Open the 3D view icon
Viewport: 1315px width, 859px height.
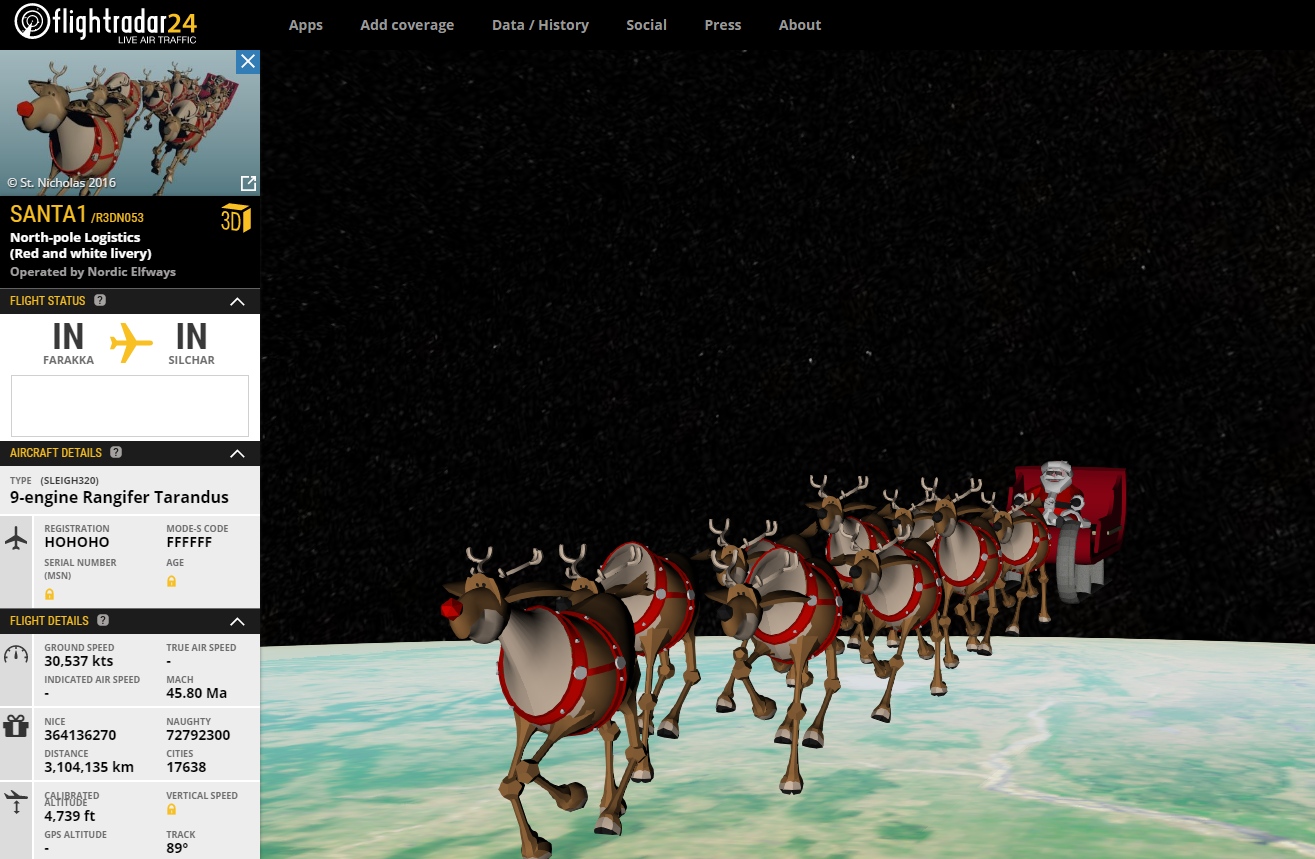[235, 218]
